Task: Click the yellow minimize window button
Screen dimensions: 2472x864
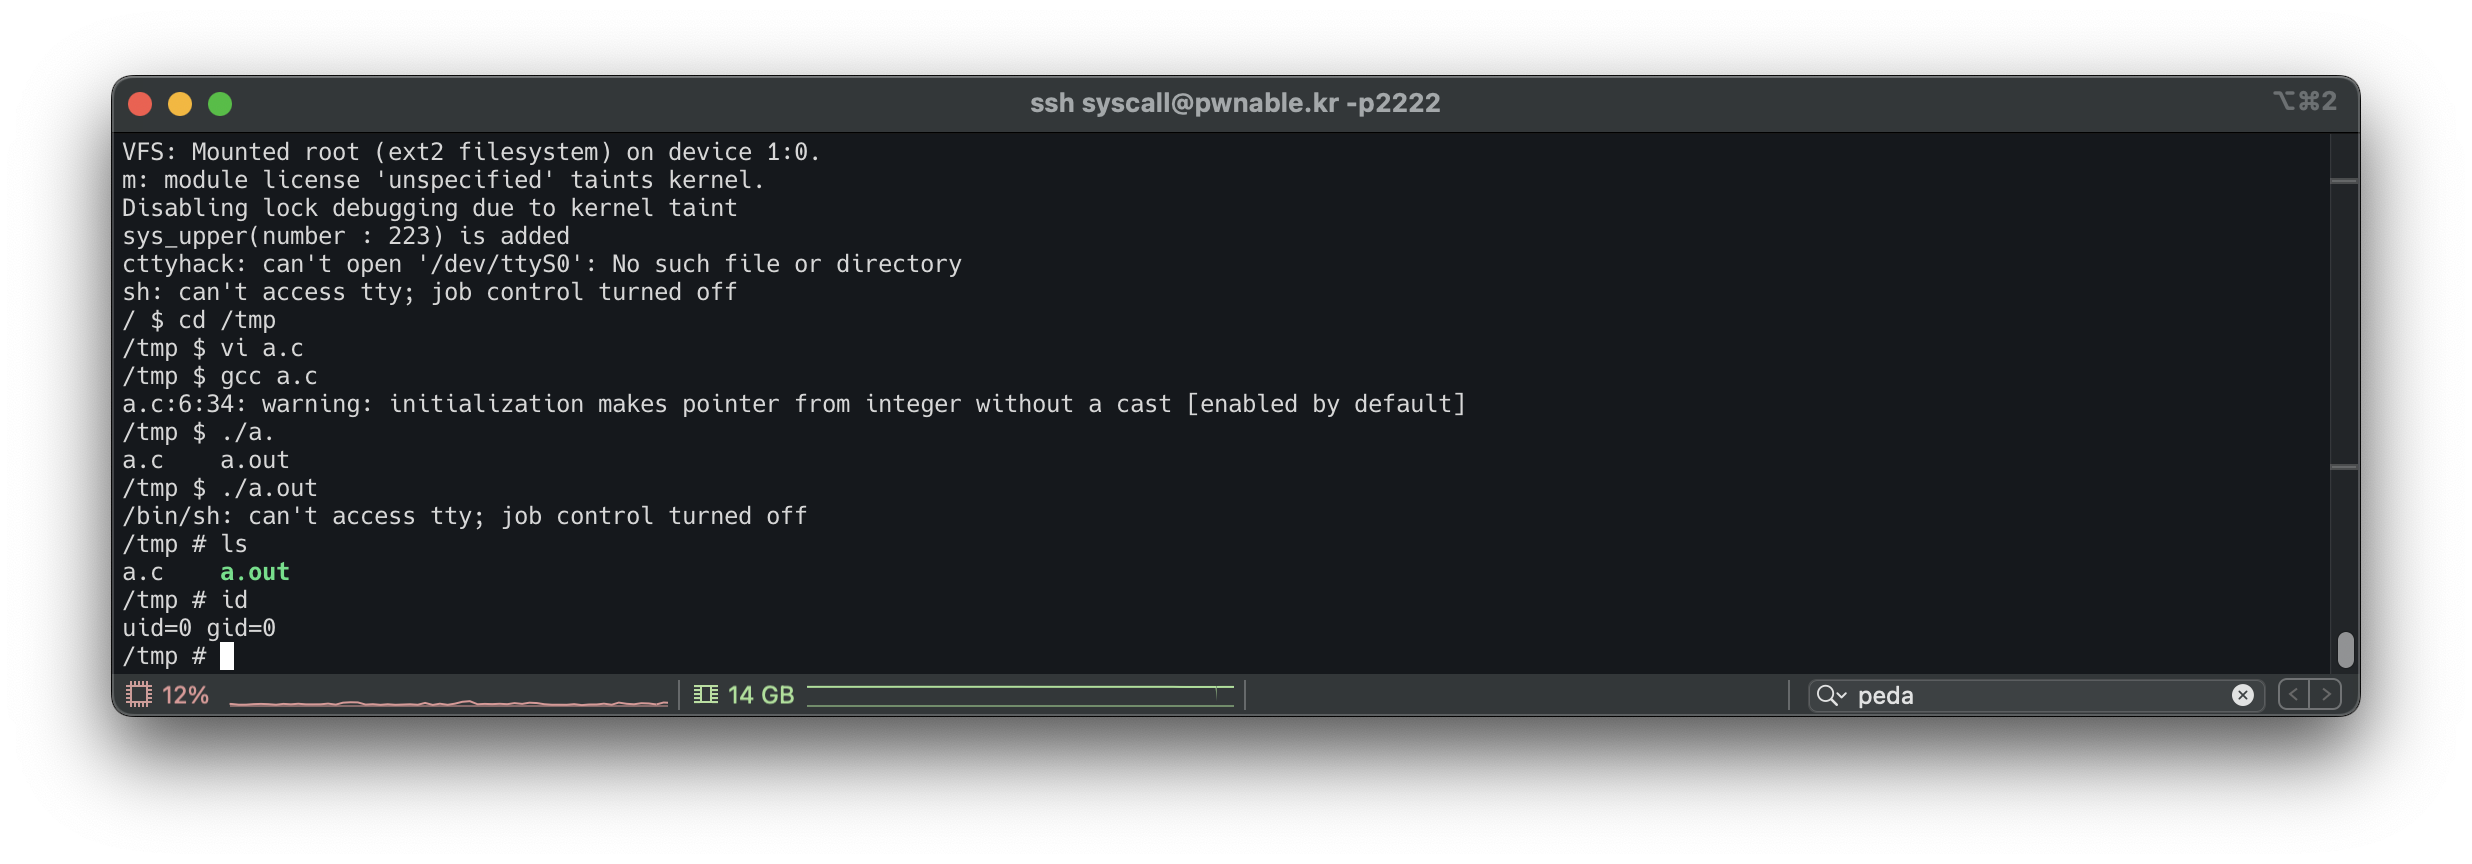Action: coord(180,104)
